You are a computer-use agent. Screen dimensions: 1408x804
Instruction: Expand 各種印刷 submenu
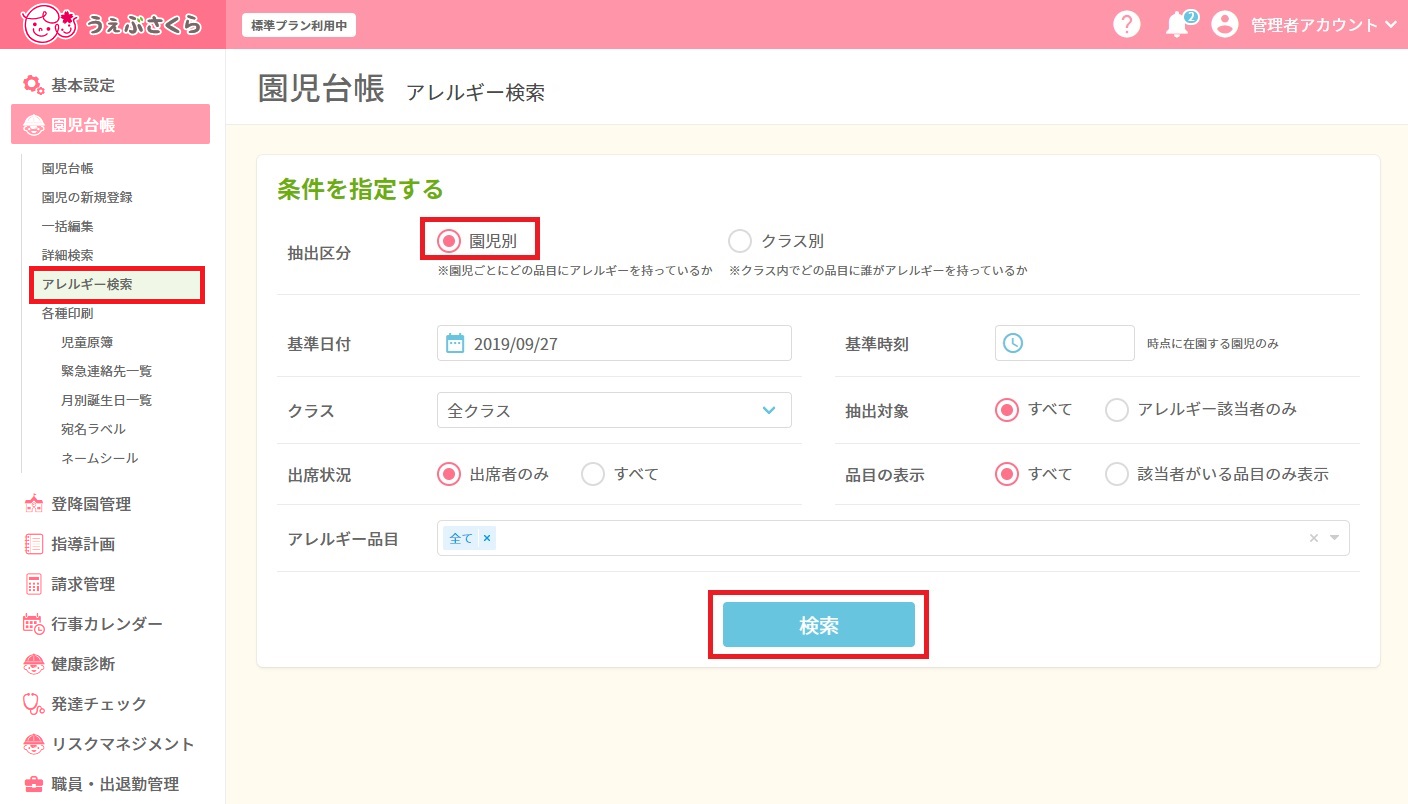pos(67,313)
